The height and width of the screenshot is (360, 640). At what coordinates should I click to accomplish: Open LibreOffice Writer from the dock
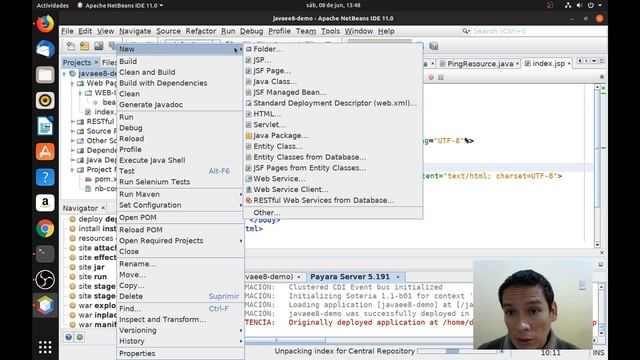click(x=45, y=126)
